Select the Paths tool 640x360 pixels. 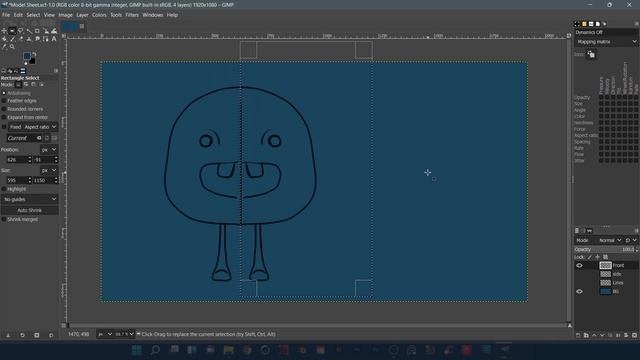coord(46,39)
